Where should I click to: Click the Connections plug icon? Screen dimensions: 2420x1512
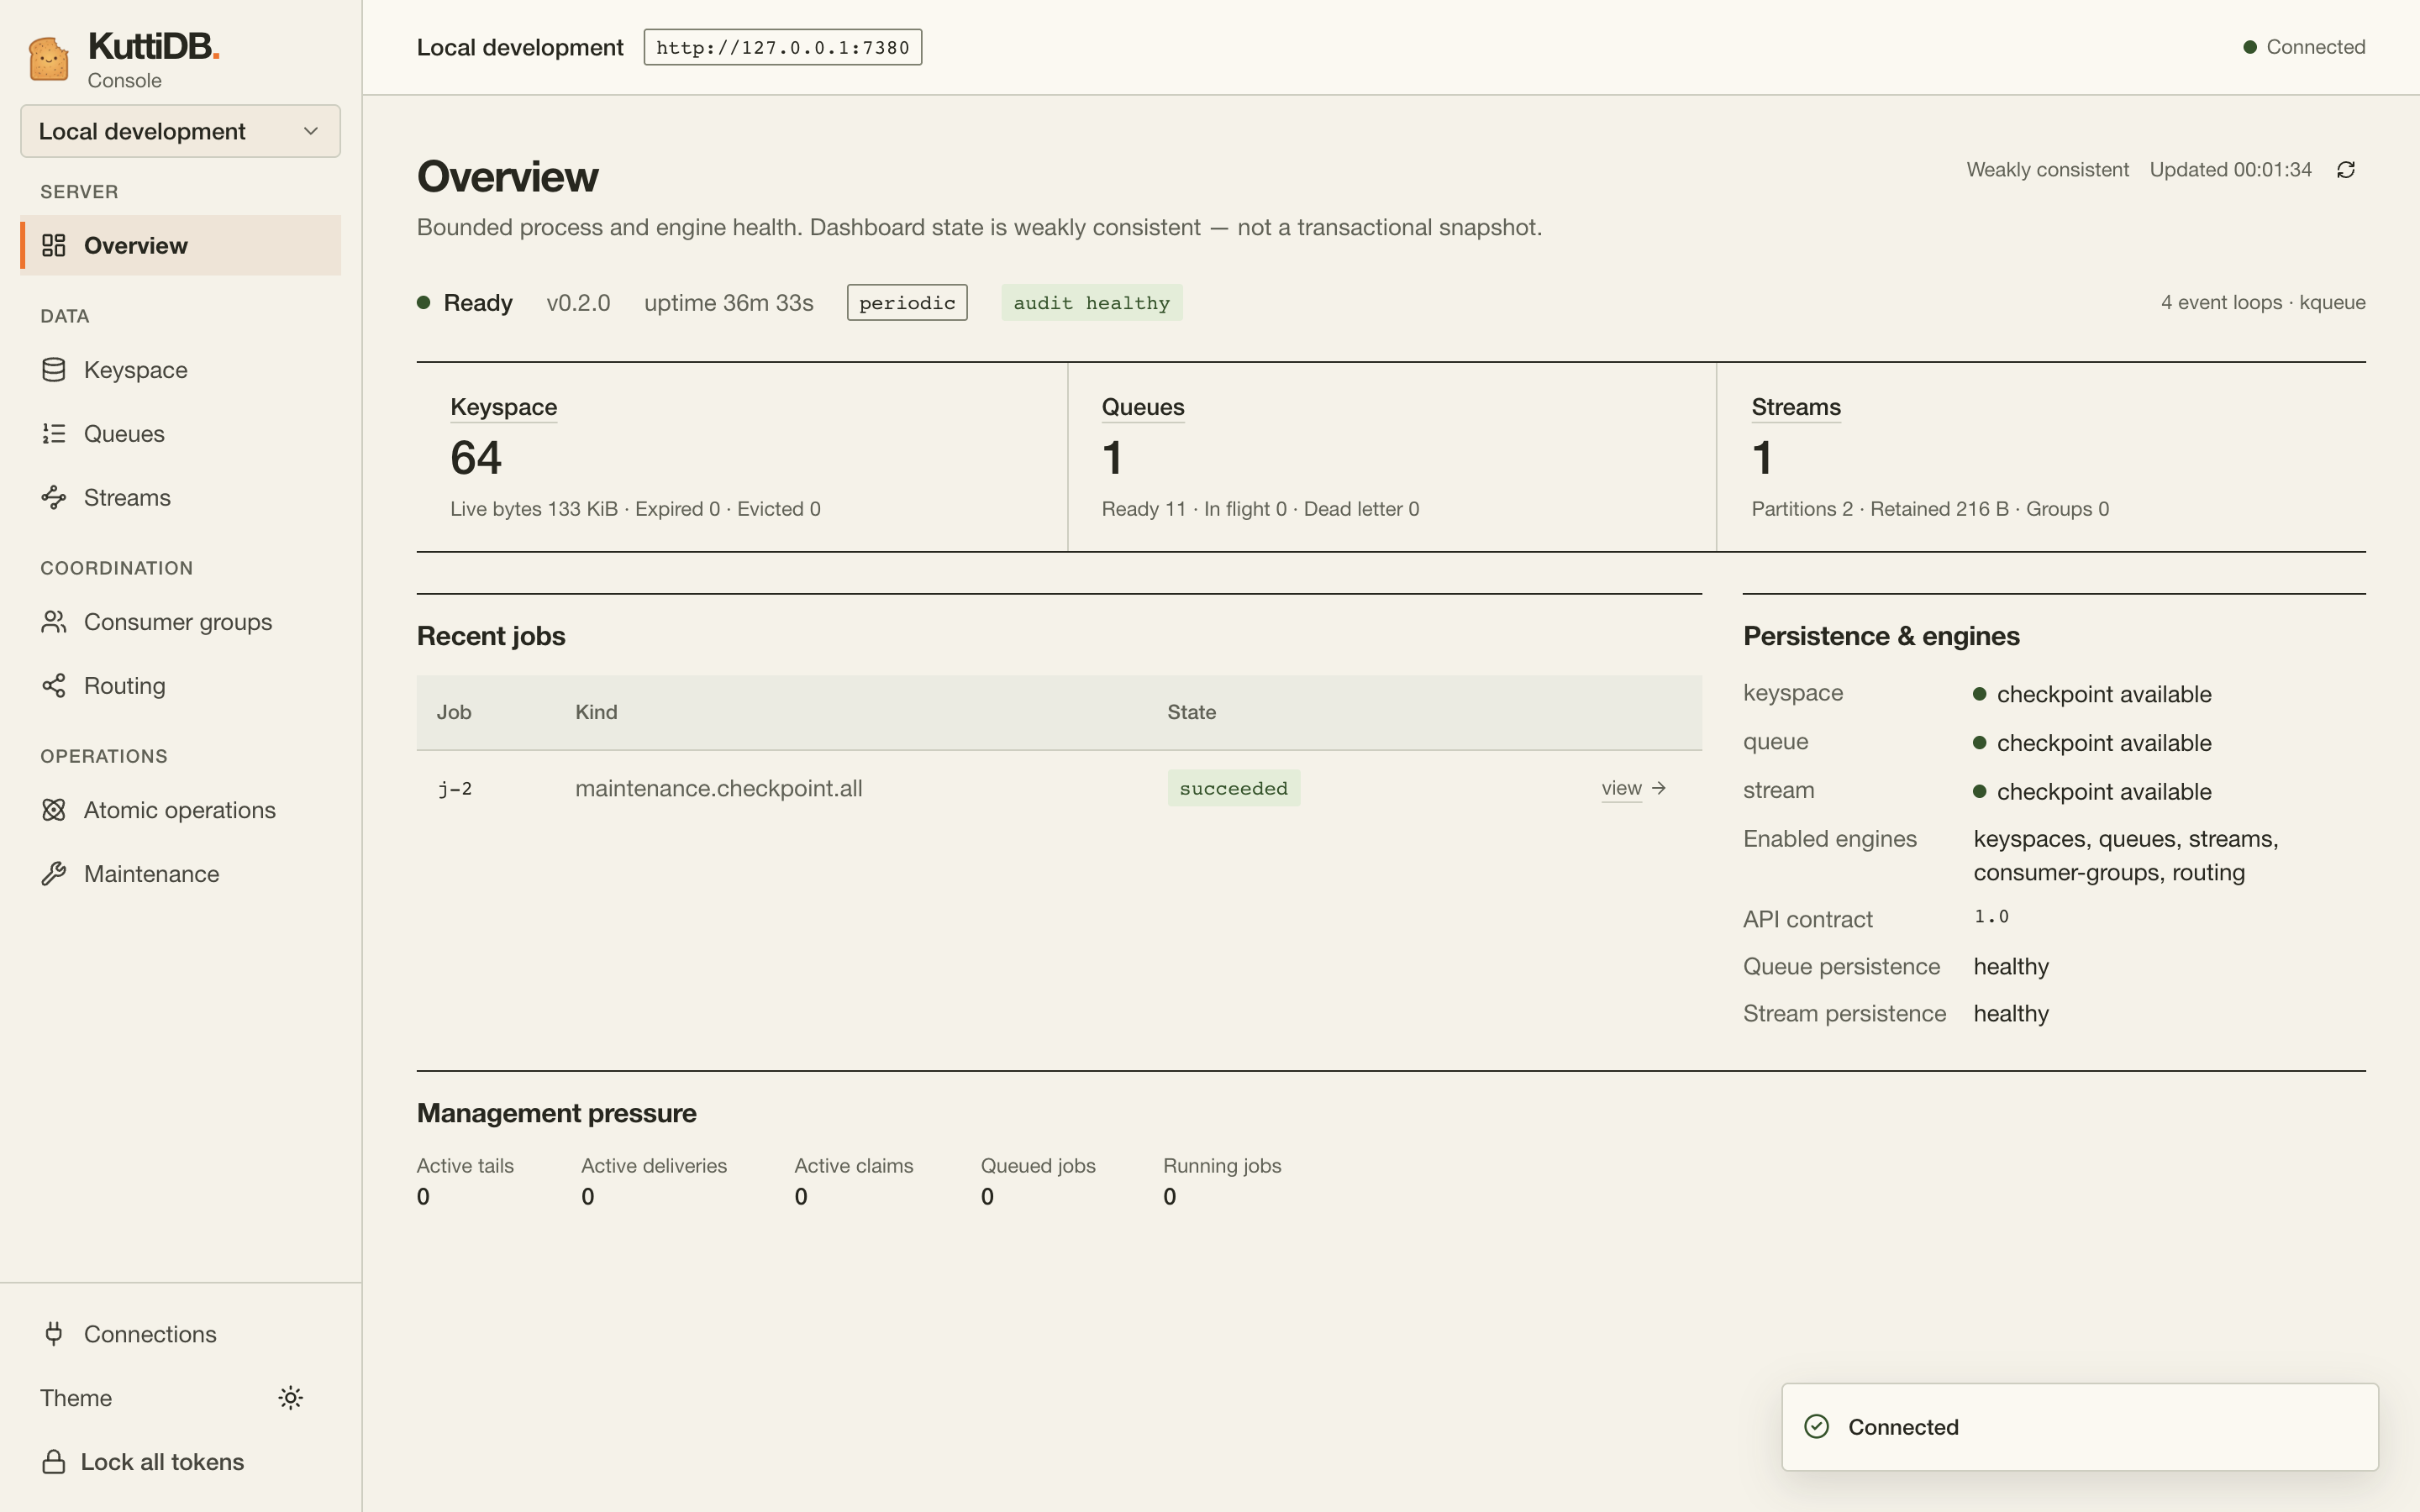[x=54, y=1334]
